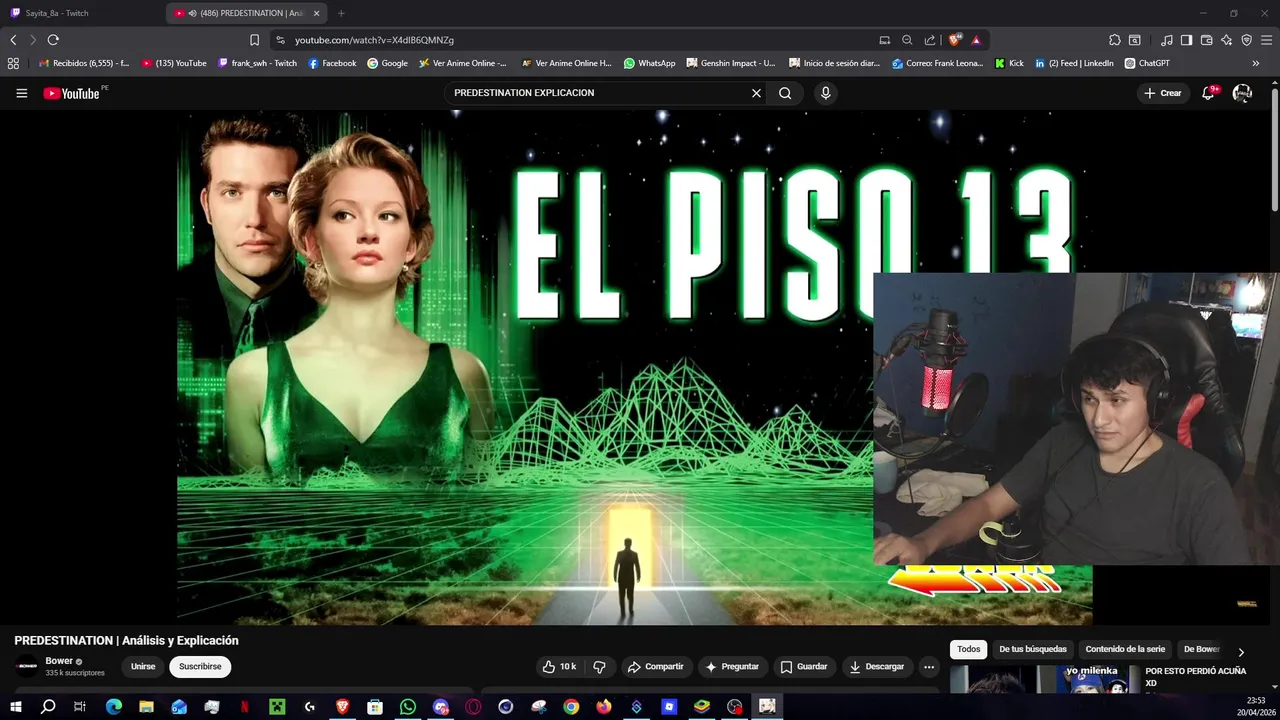Viewport: 1280px width, 720px height.
Task: Open the ChatGPT bookmark
Action: coord(1147,63)
